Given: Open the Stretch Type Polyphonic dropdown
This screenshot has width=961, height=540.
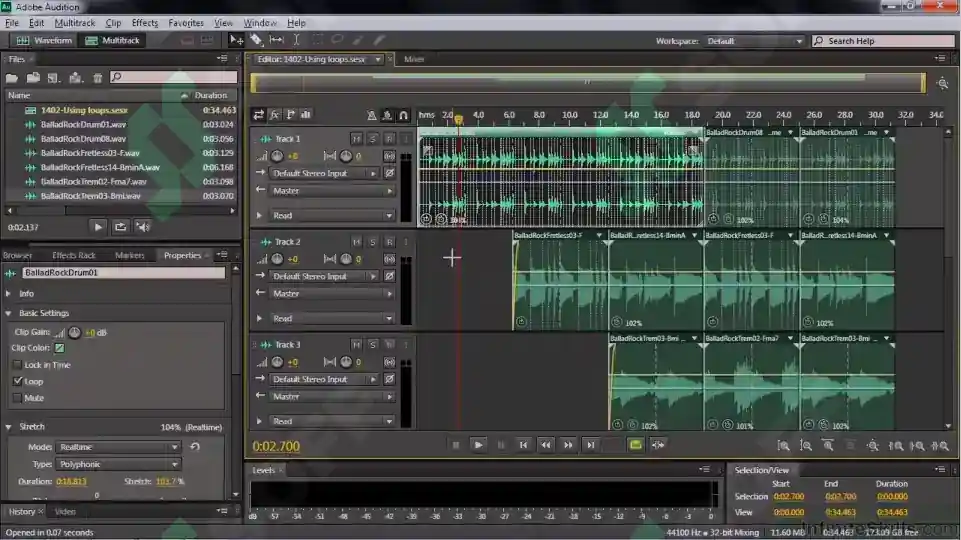Looking at the screenshot, I should (x=119, y=464).
